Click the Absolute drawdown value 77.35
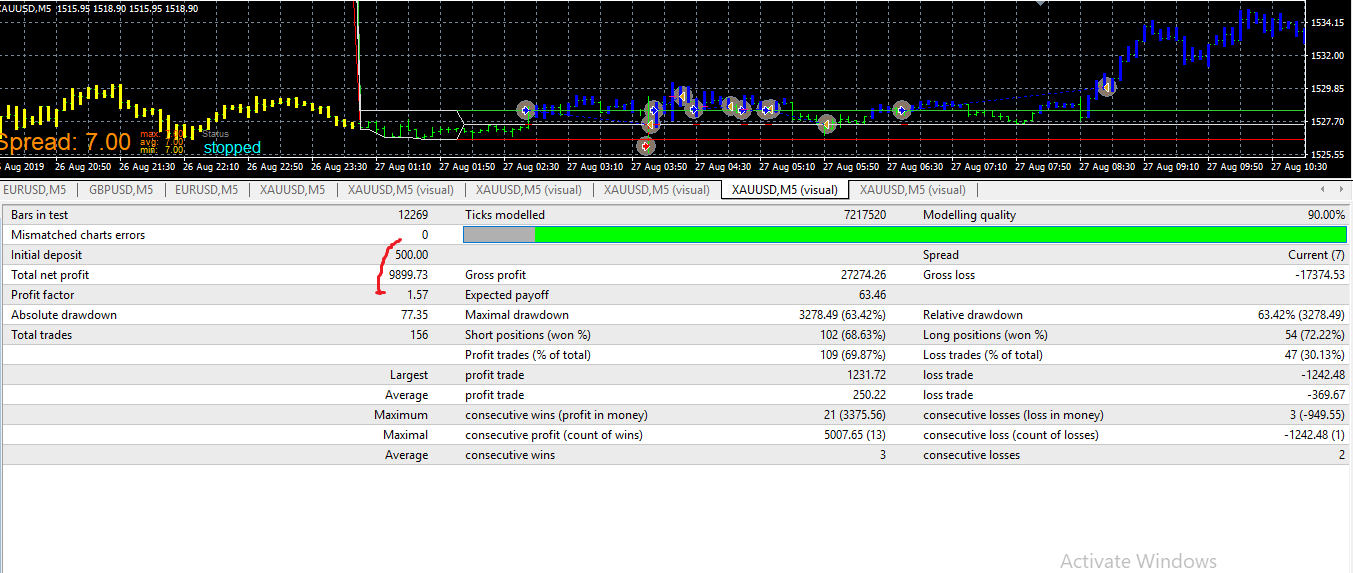This screenshot has height=573, width=1353. click(x=414, y=315)
